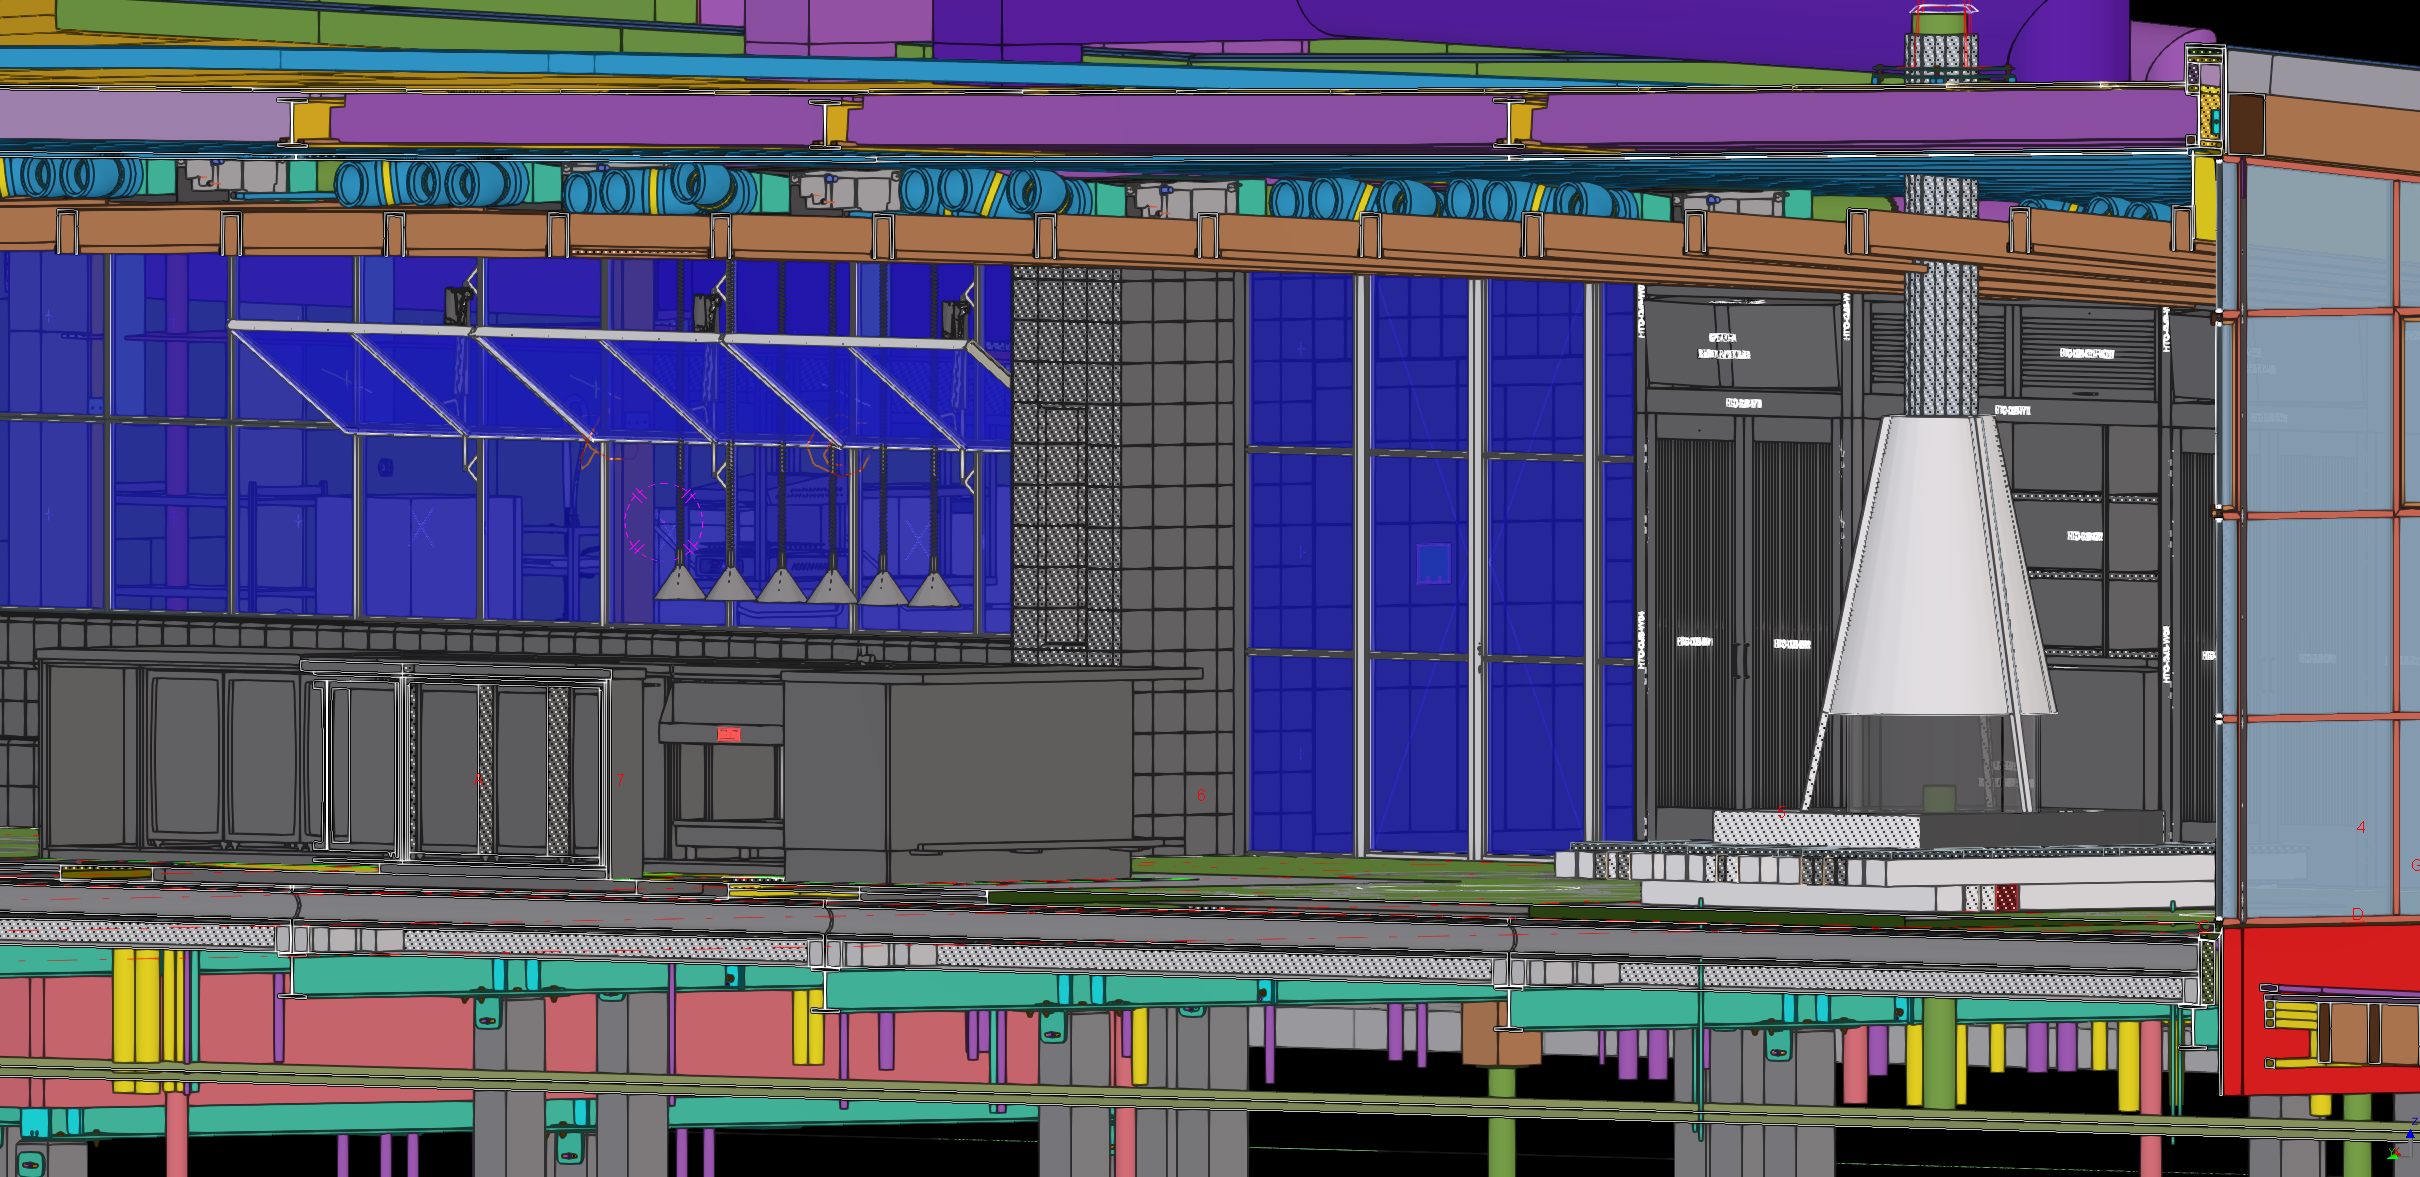Select the leftmost hanging cone pendant lamp
Image resolution: width=2420 pixels, height=1177 pixels.
[x=680, y=582]
